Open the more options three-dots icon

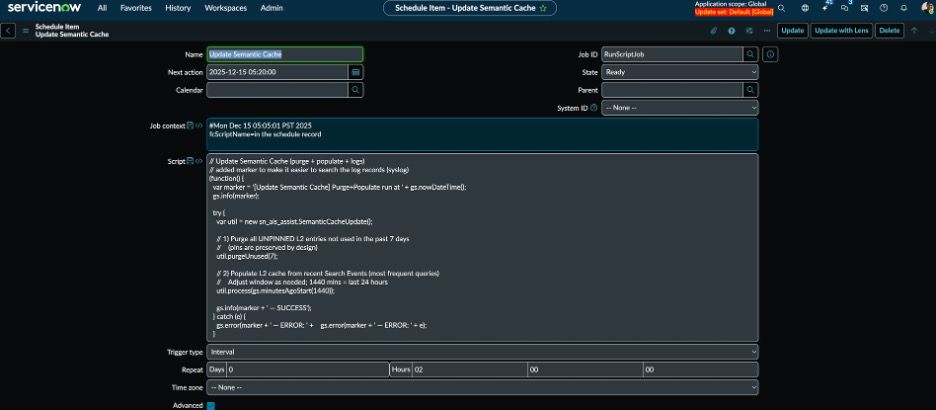(x=766, y=30)
